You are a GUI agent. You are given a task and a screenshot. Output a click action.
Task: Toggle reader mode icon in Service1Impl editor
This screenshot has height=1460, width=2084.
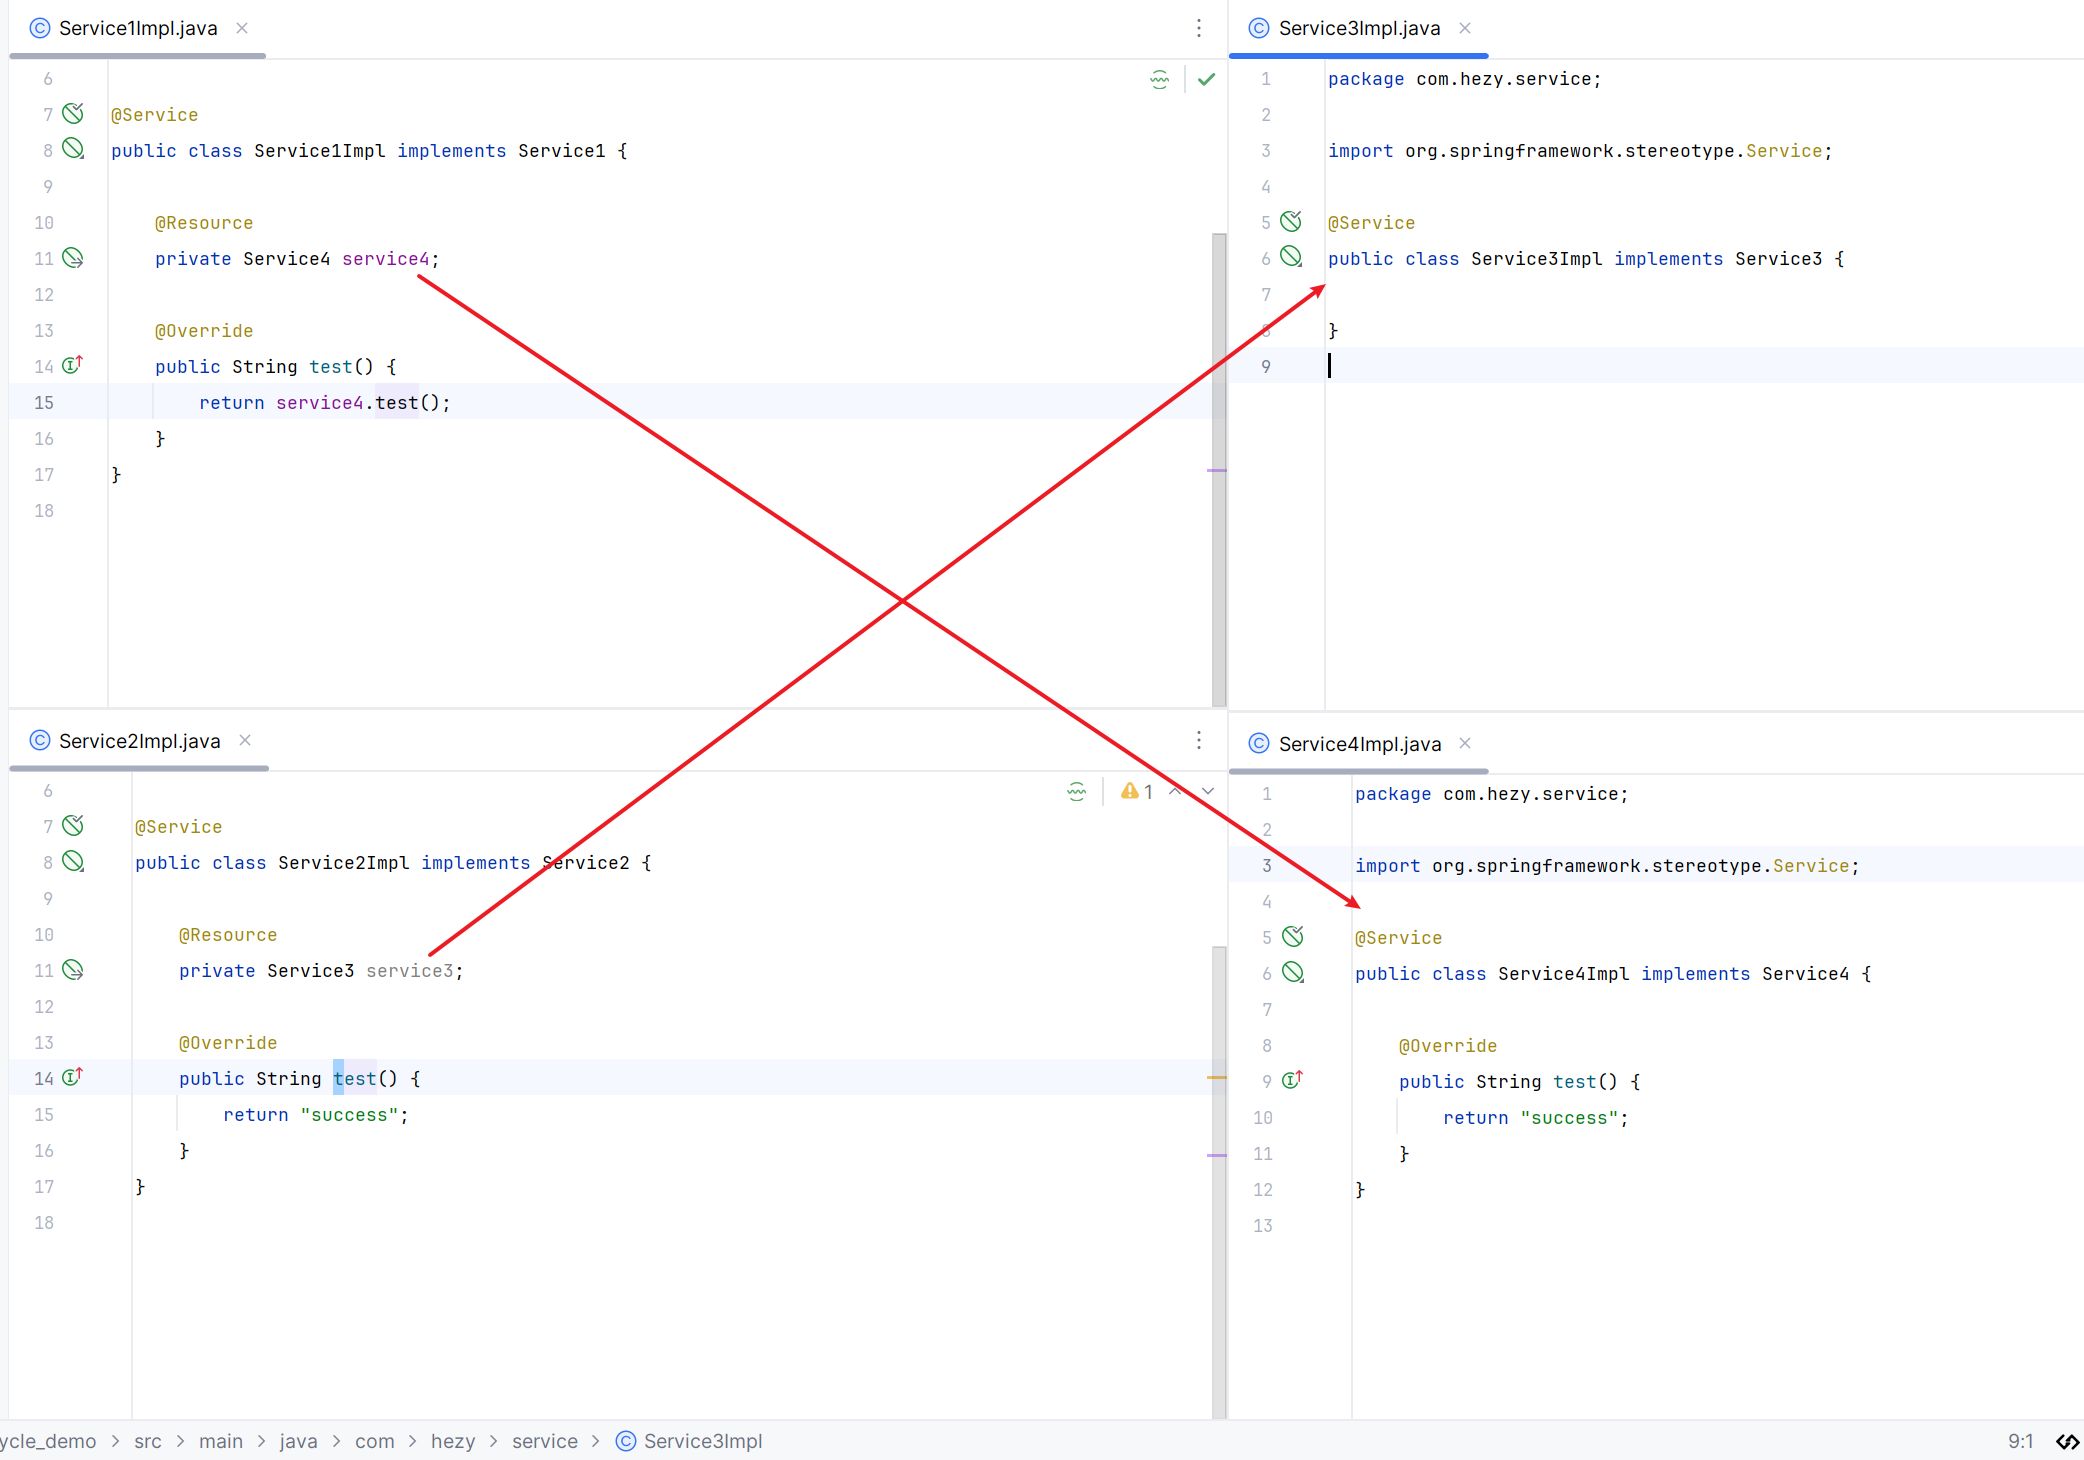click(x=1159, y=80)
